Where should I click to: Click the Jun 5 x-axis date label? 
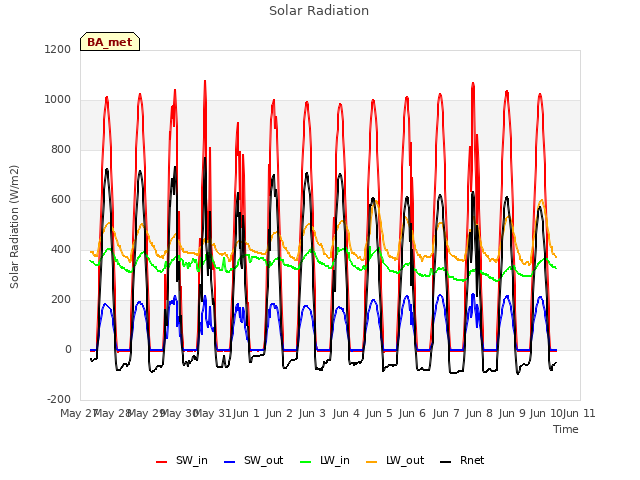click(379, 413)
